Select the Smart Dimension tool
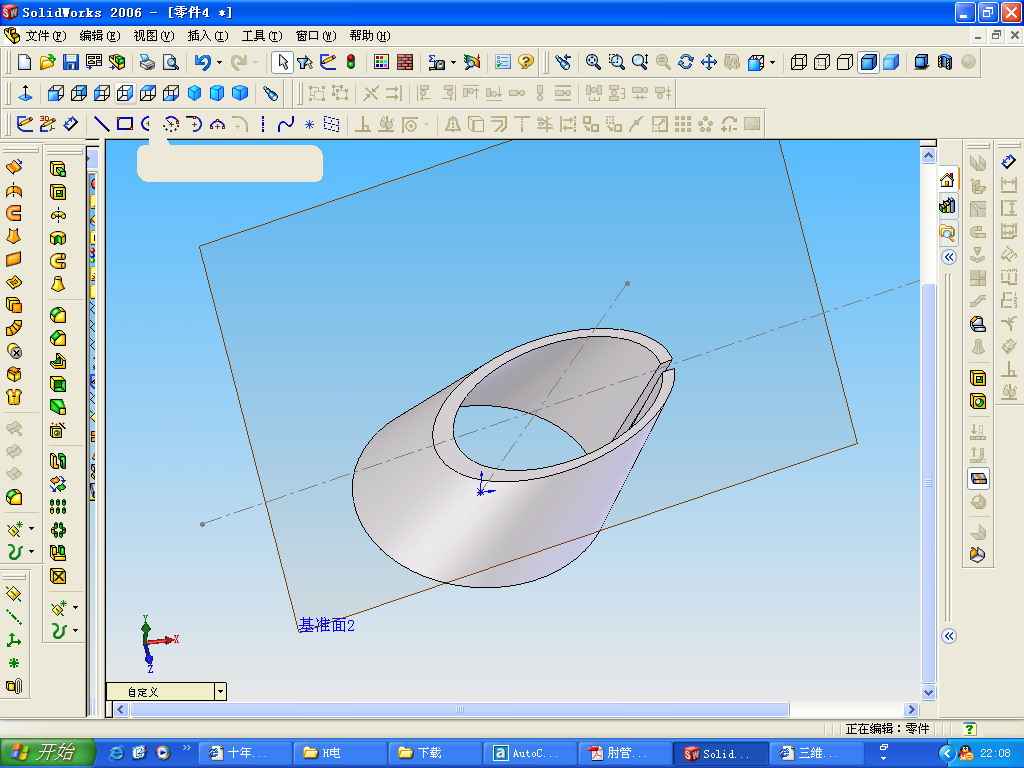 point(71,124)
